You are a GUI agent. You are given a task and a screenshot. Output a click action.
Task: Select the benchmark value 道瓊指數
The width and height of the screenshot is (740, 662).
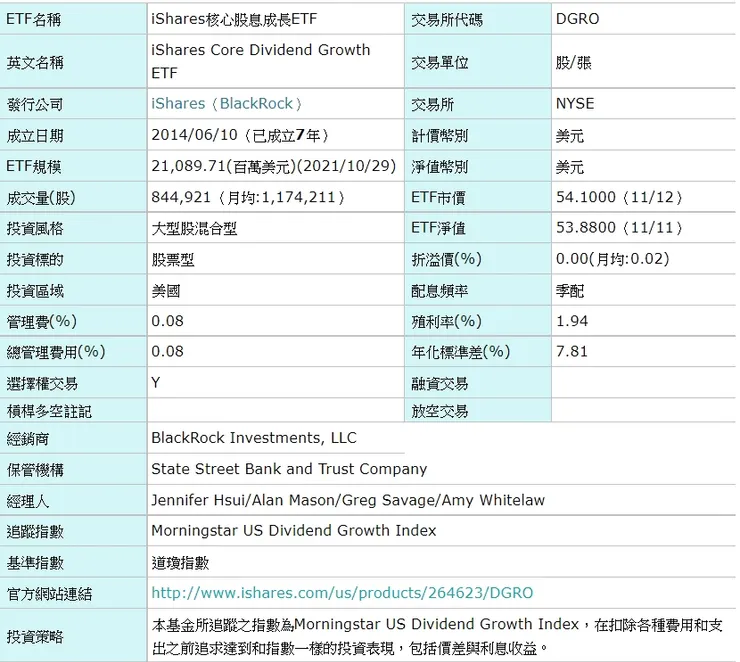(180, 562)
